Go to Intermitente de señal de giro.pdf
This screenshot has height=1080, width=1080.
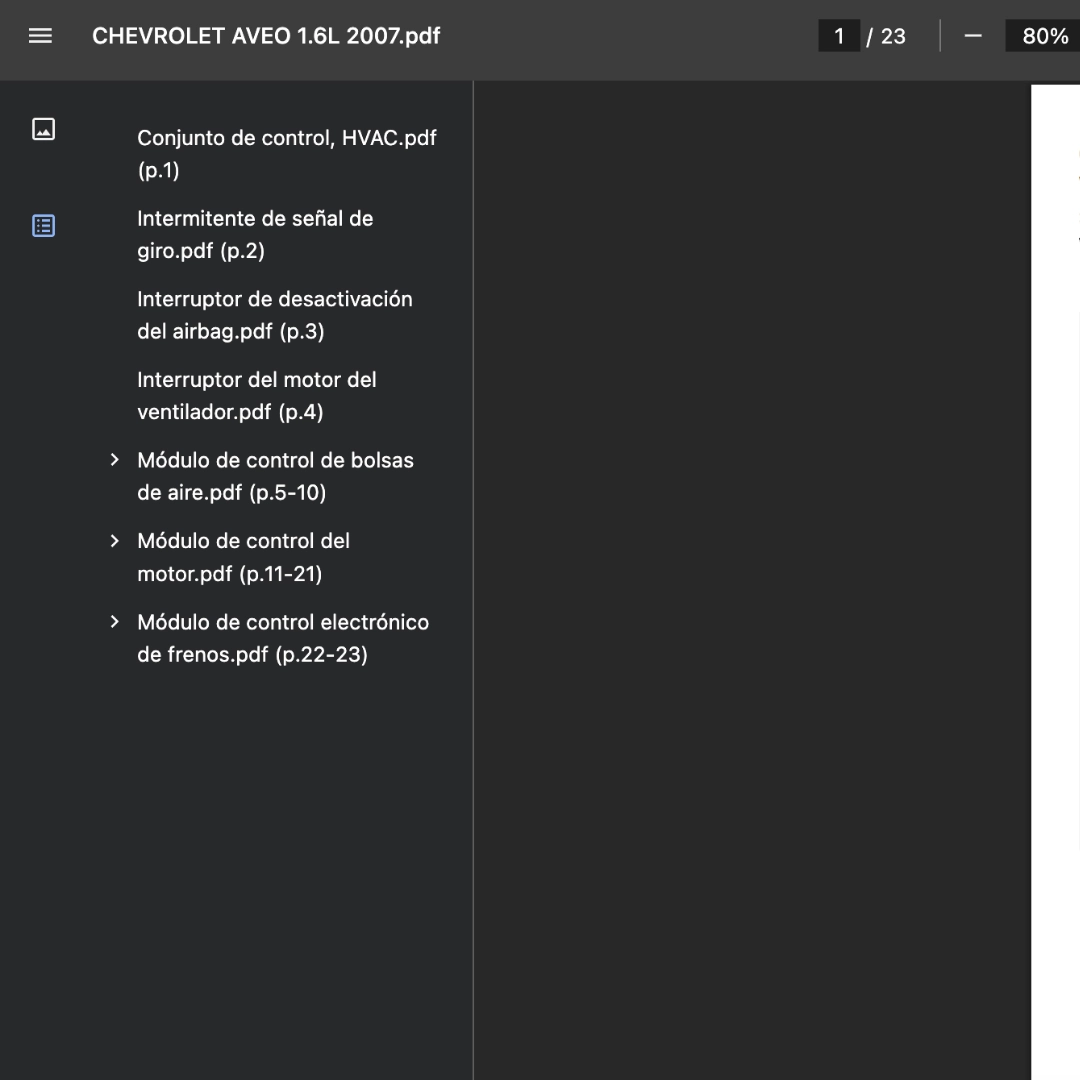click(x=255, y=234)
